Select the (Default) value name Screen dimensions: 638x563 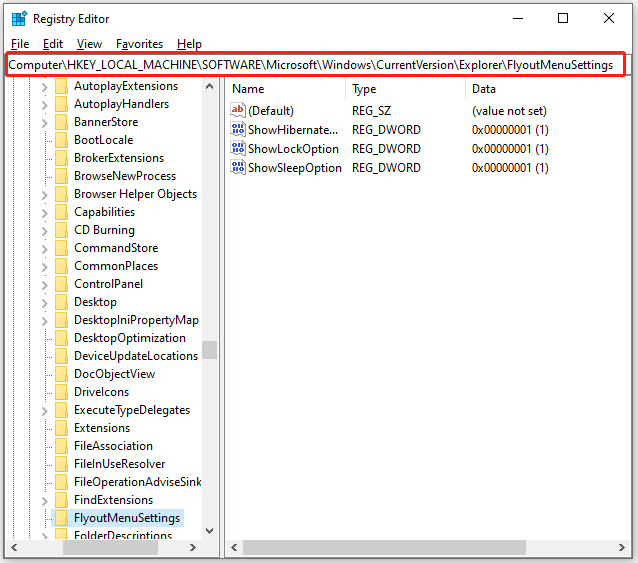271,111
